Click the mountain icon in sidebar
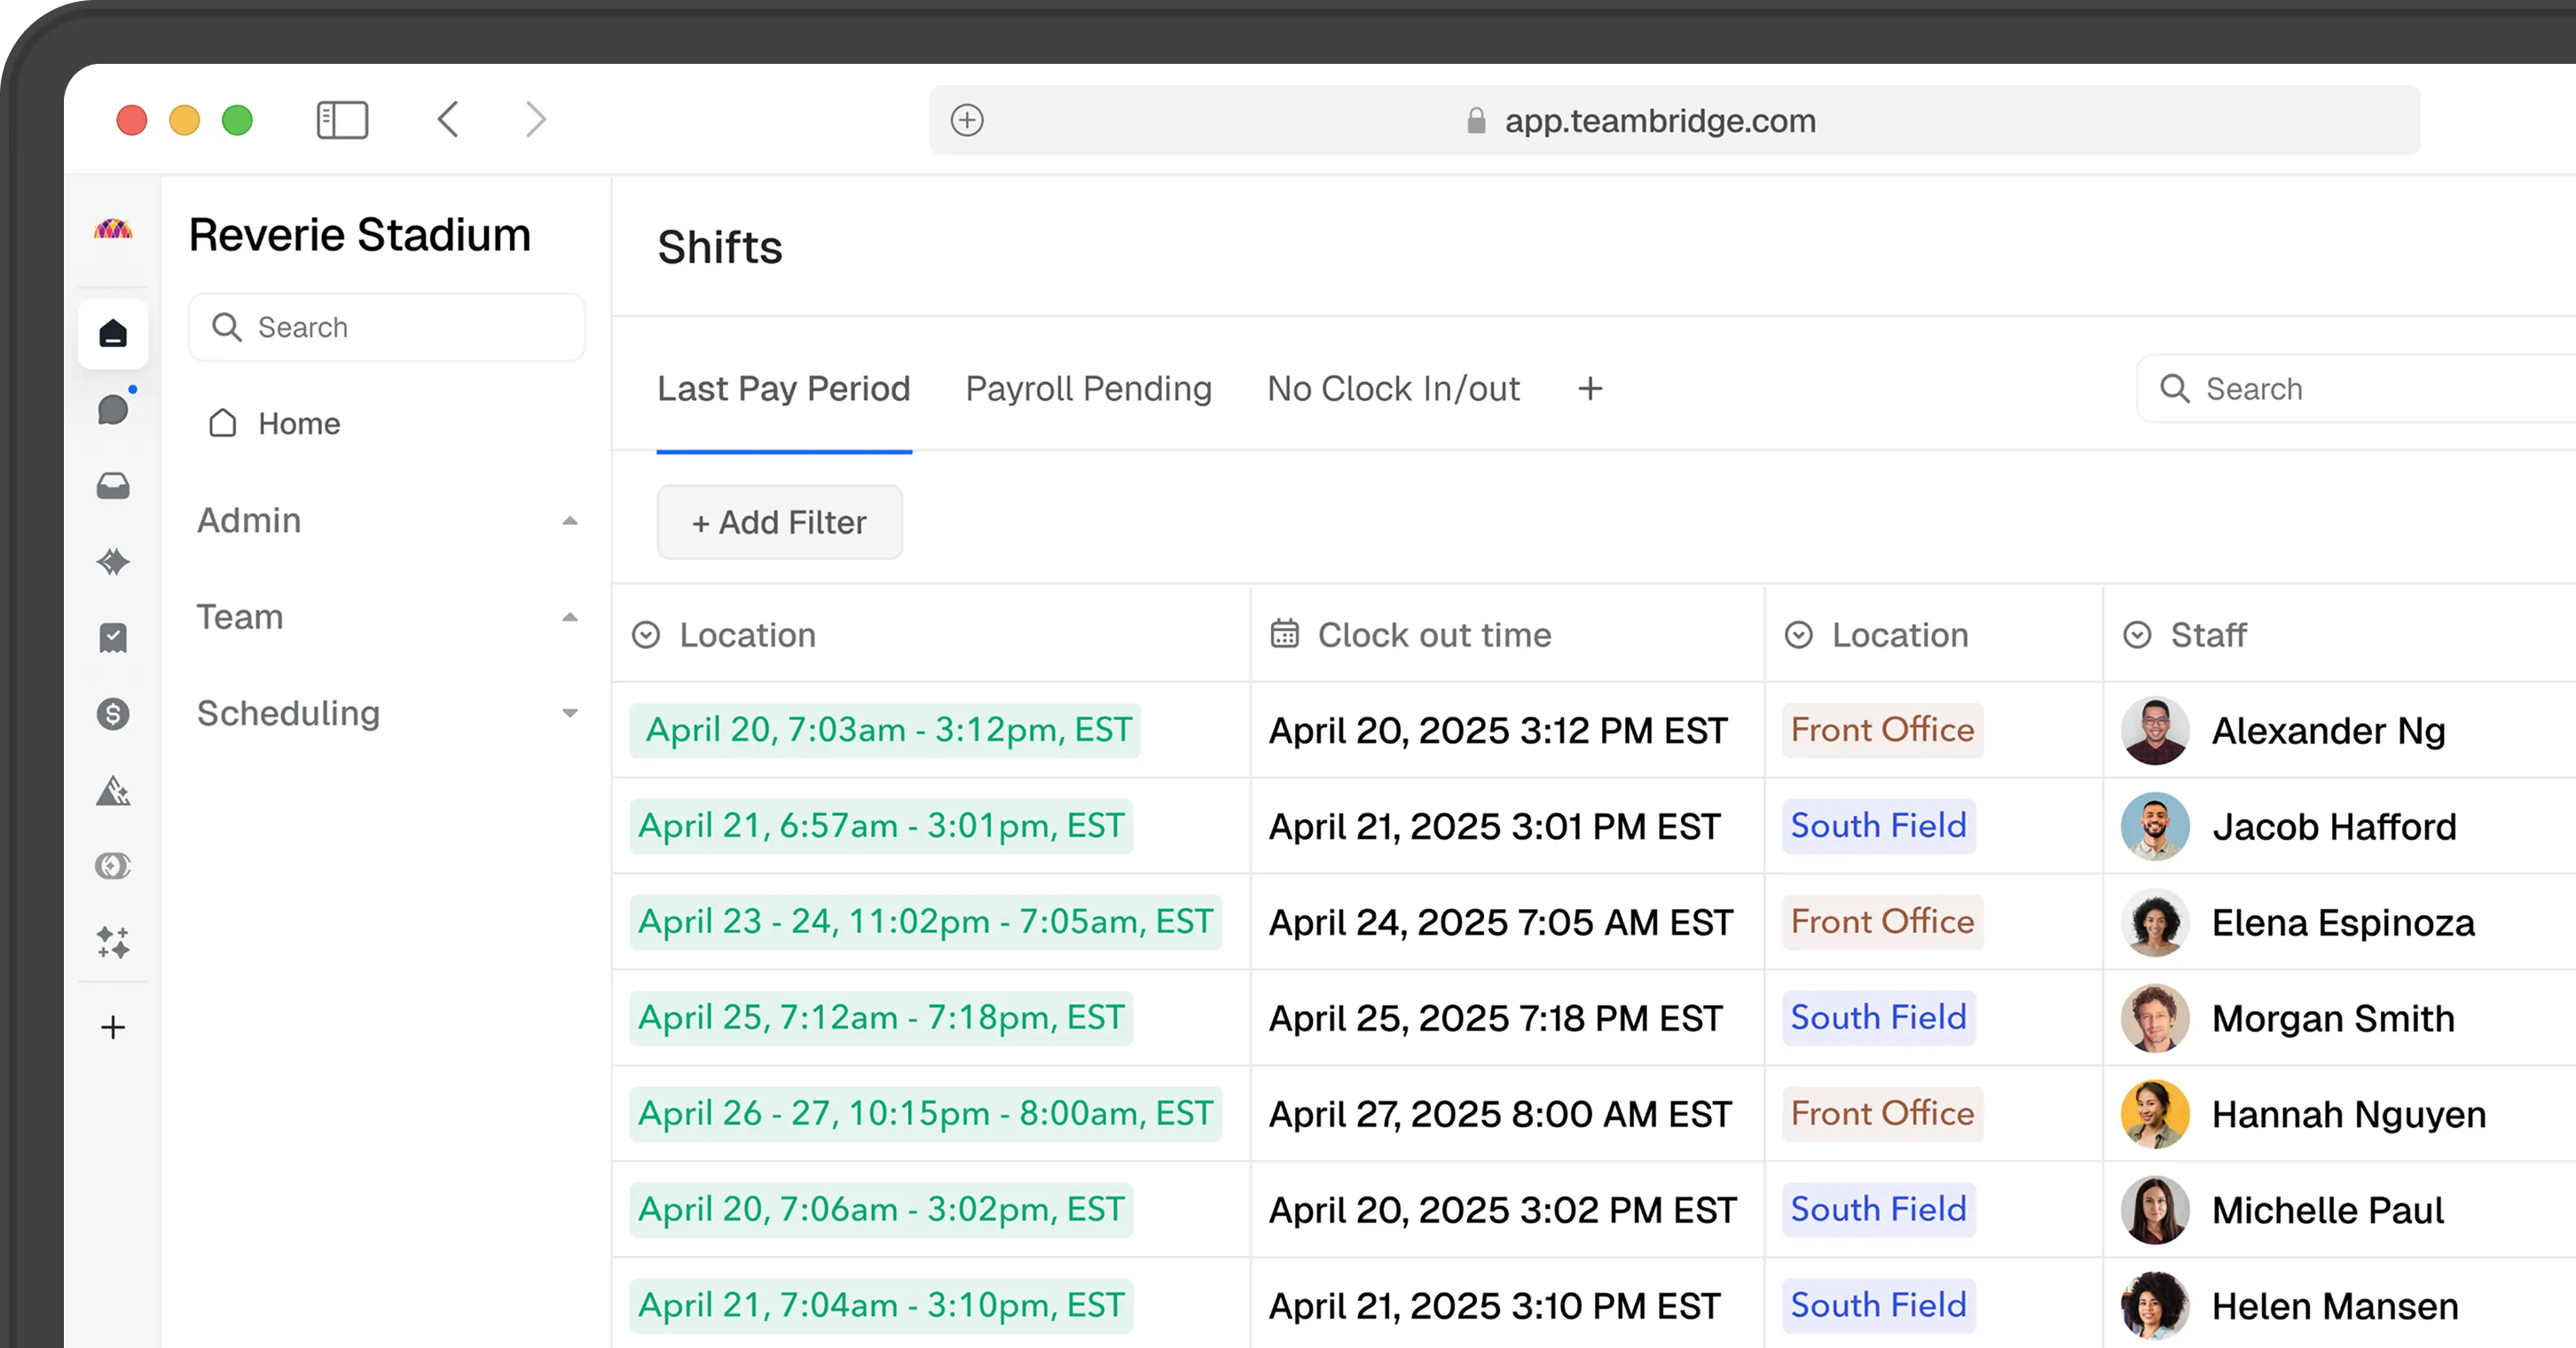Viewport: 2576px width, 1348px height. (x=113, y=791)
